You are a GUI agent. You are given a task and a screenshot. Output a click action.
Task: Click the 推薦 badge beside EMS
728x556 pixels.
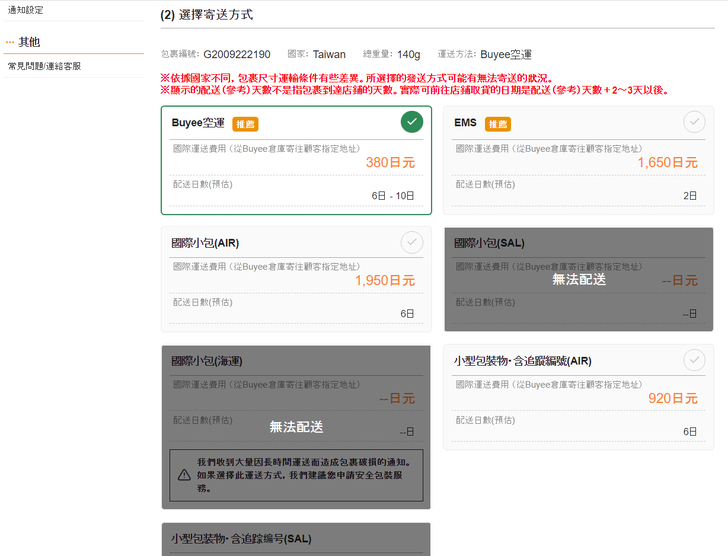coord(498,124)
